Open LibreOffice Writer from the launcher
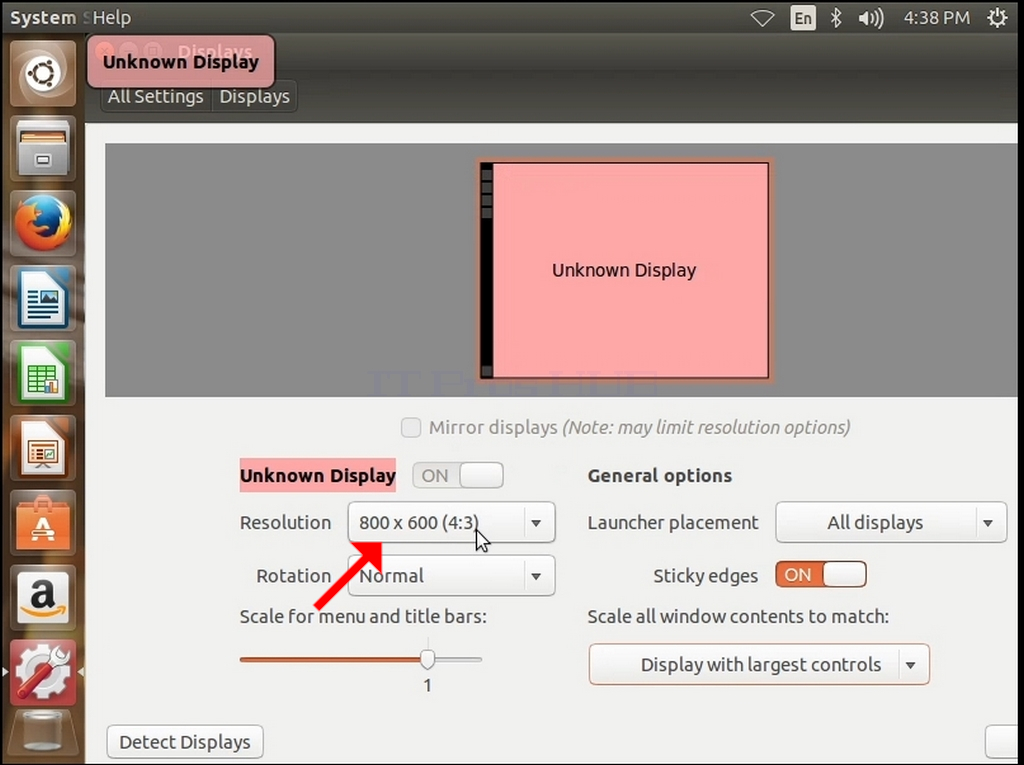This screenshot has width=1024, height=765. [x=43, y=299]
